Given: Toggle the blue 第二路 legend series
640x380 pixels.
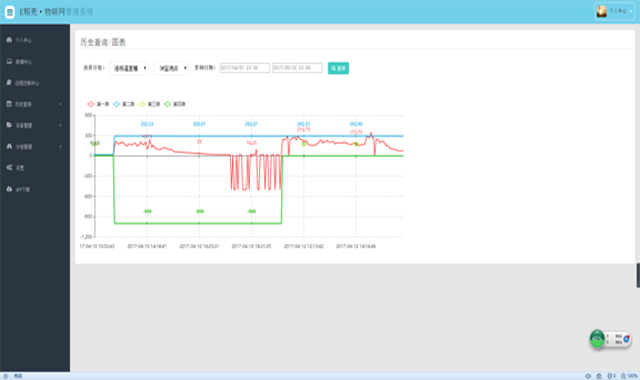Looking at the screenshot, I should (x=124, y=104).
